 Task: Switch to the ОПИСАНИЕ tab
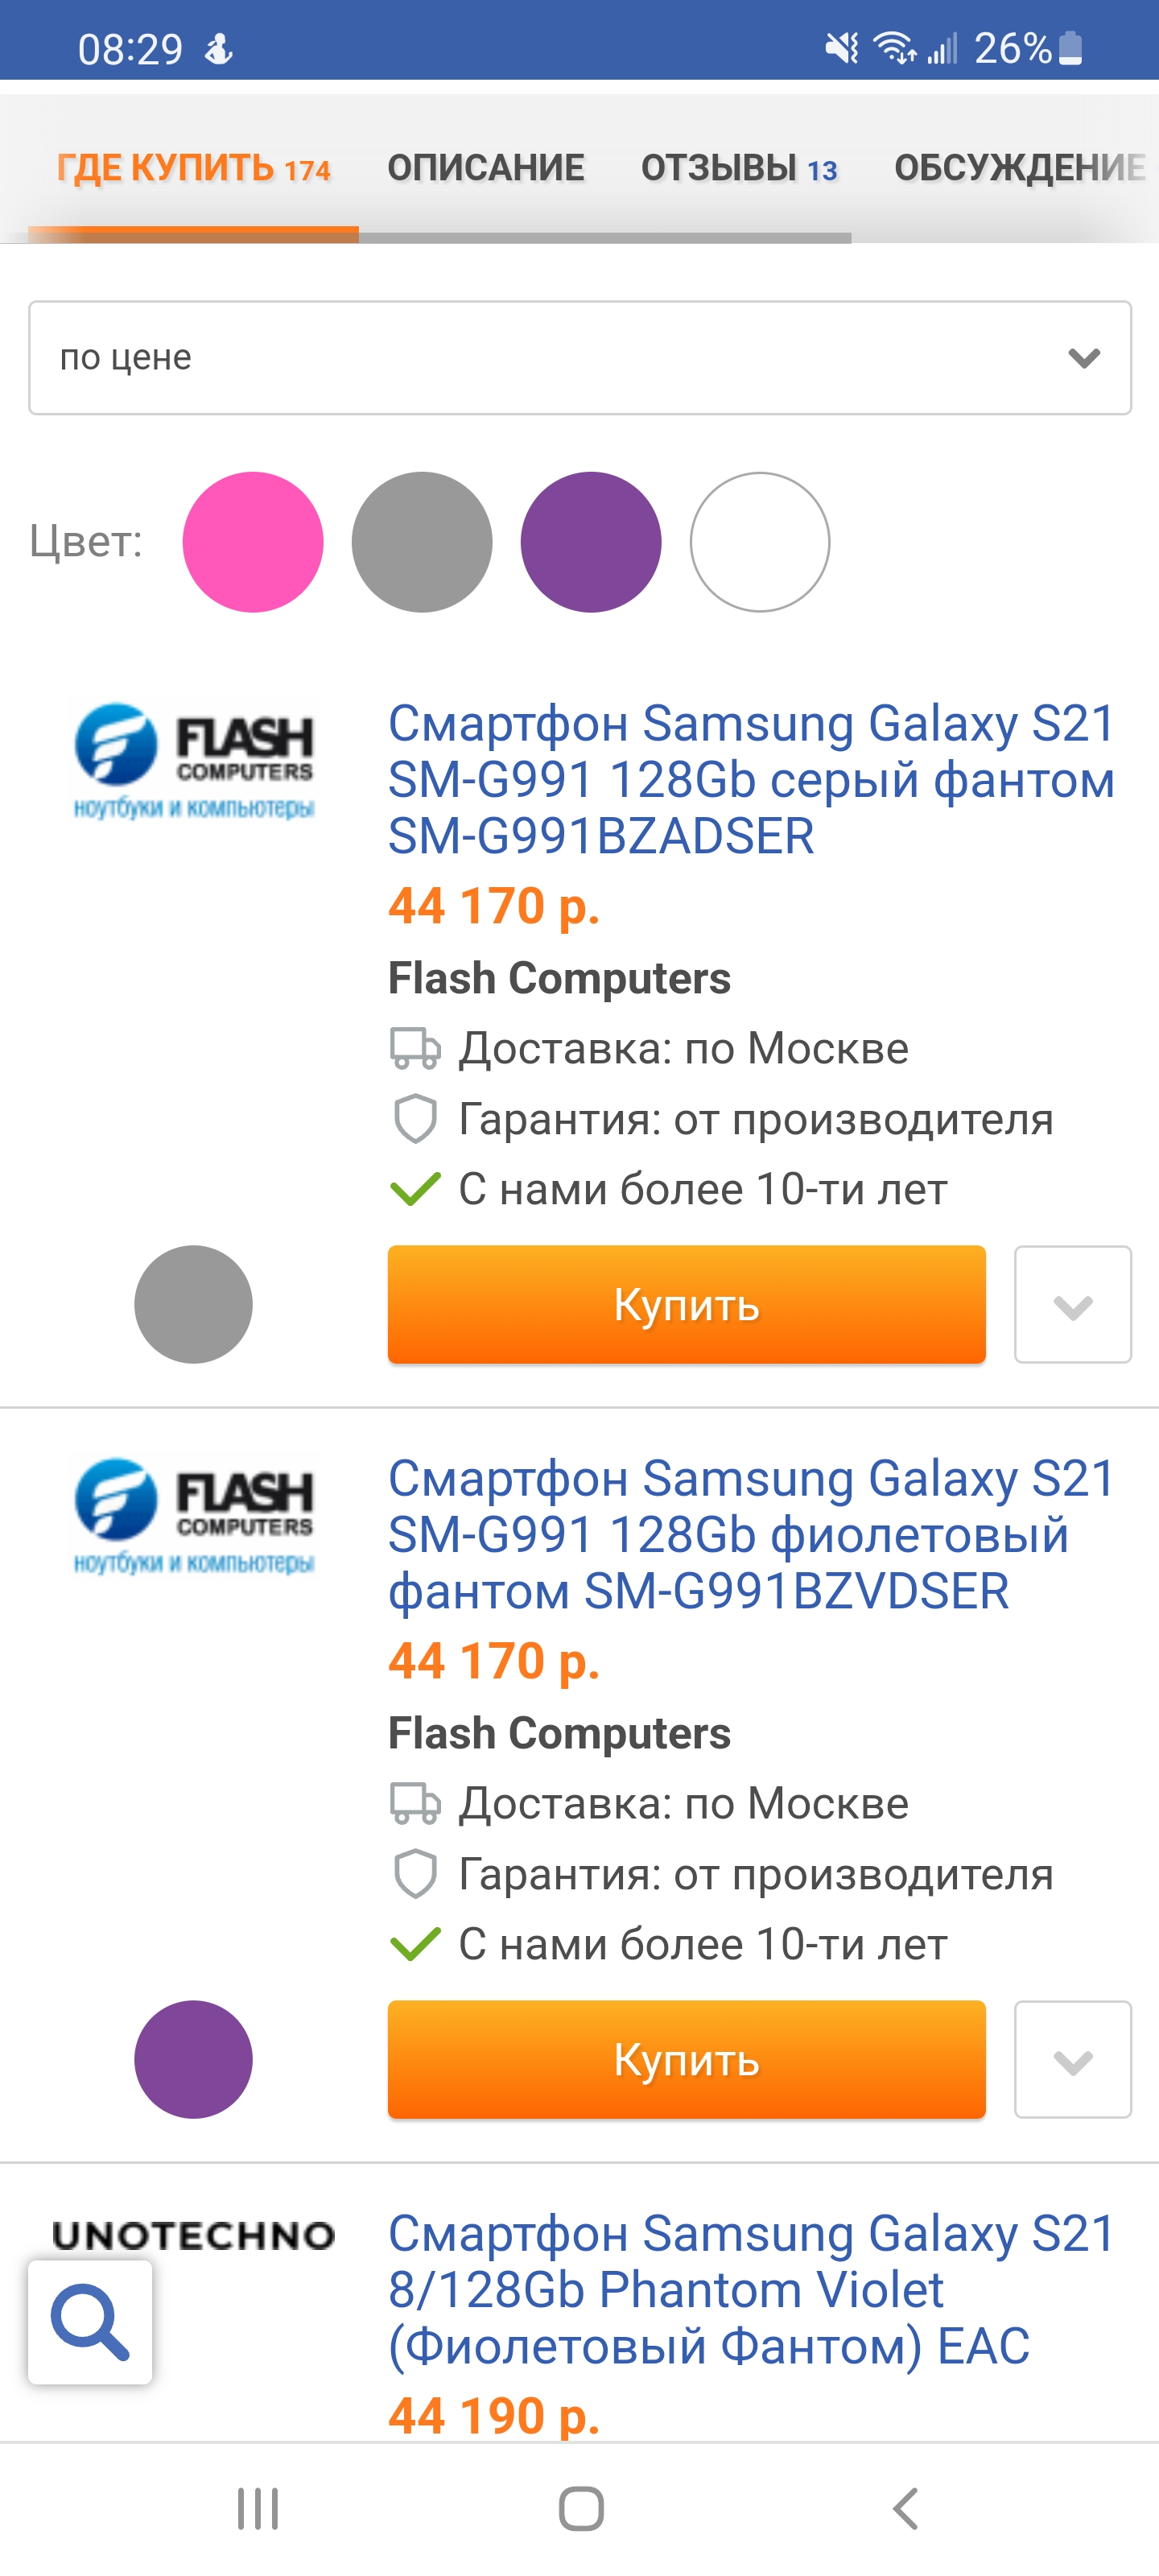click(x=486, y=168)
